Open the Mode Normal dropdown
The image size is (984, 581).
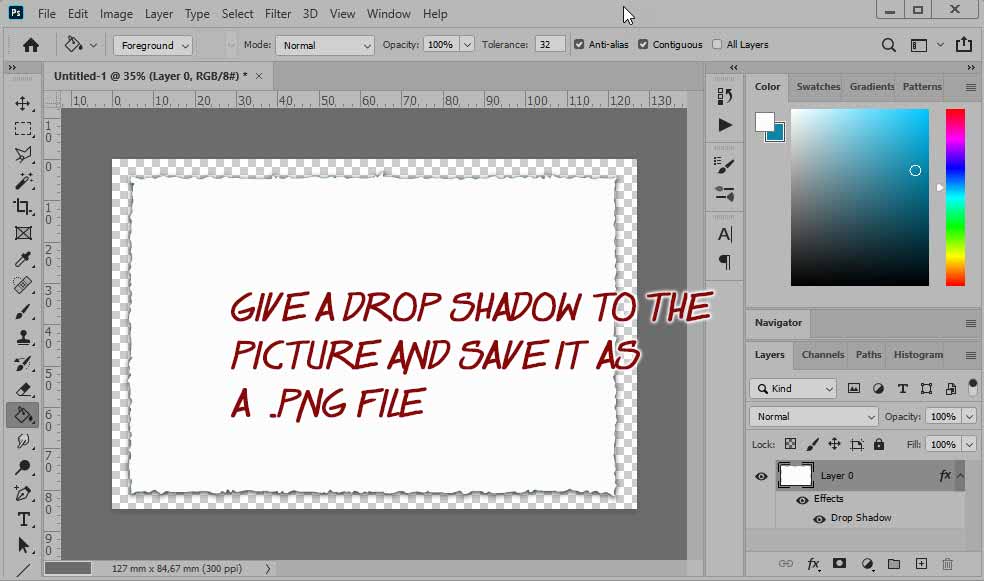(x=325, y=45)
